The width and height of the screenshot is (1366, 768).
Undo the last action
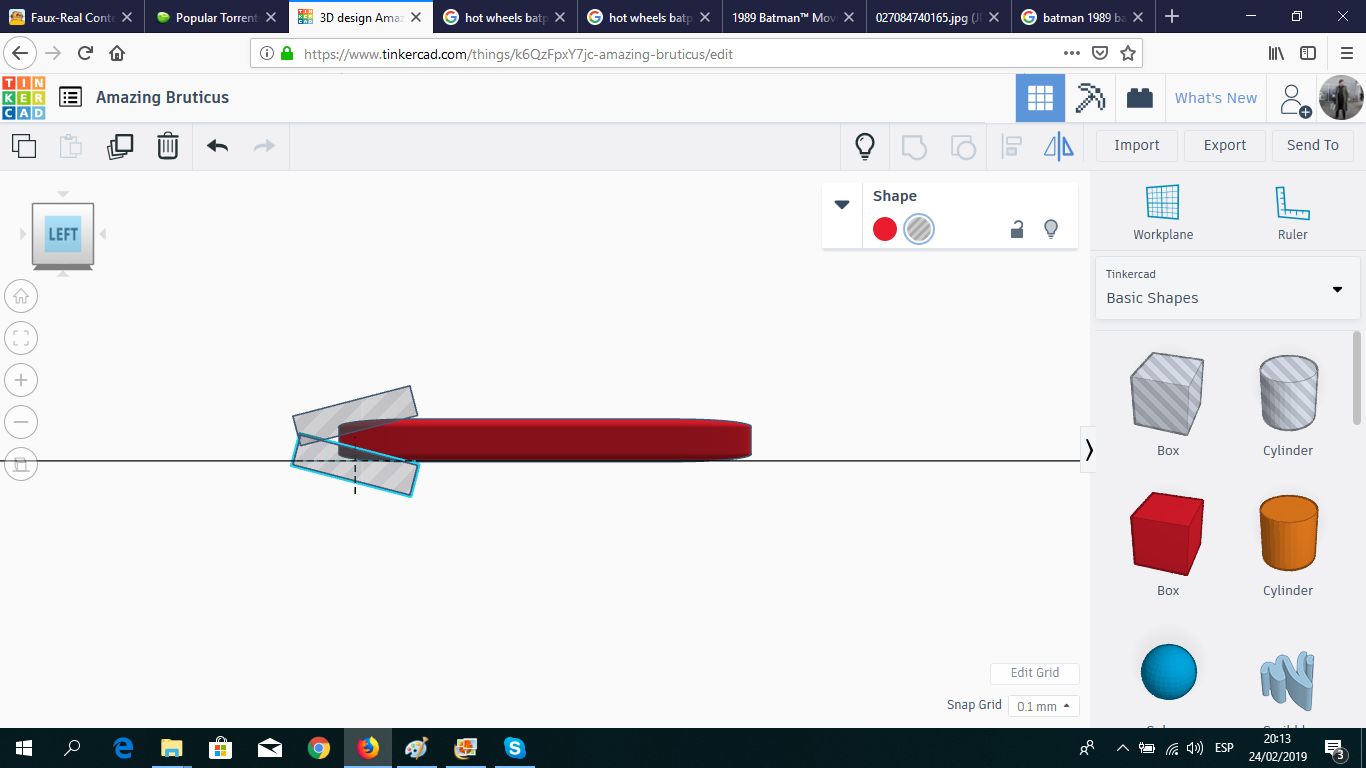click(x=217, y=146)
